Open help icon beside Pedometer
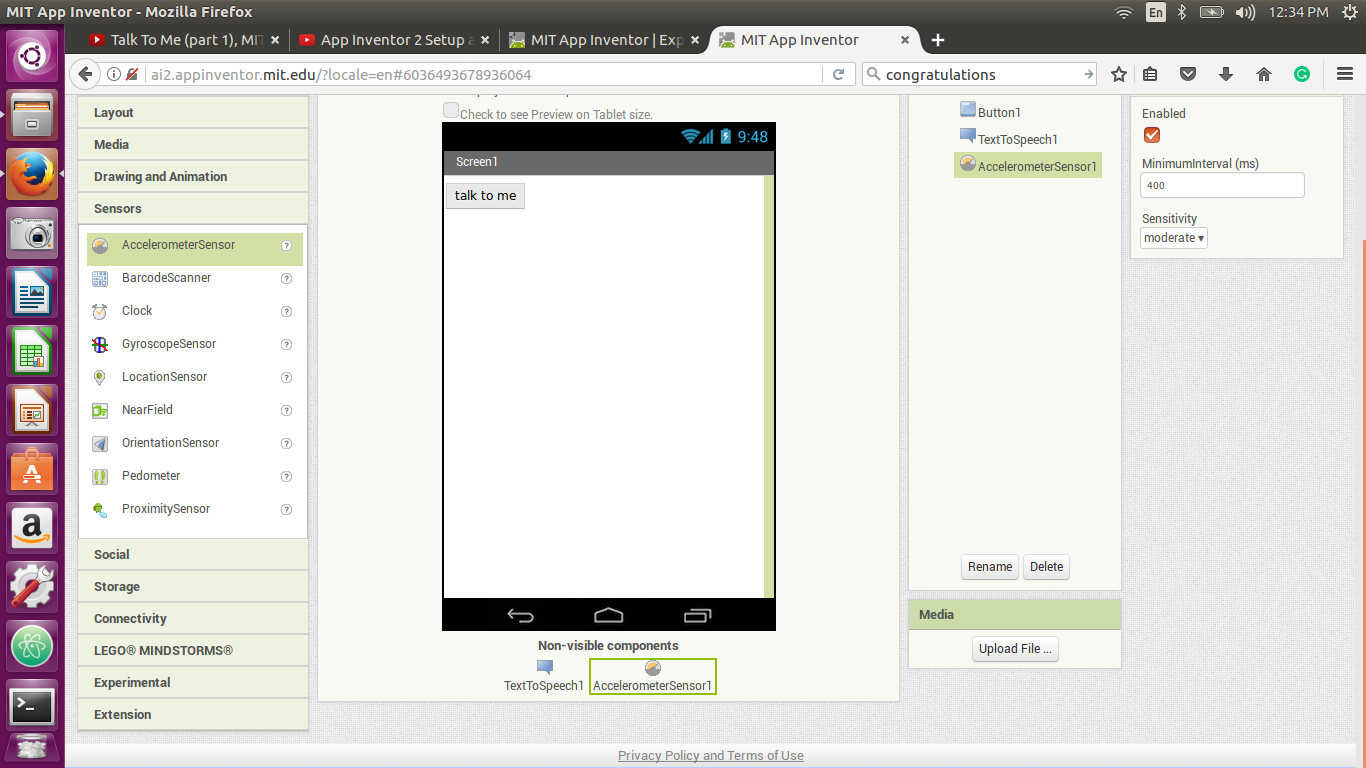Viewport: 1366px width, 768px height. [286, 476]
